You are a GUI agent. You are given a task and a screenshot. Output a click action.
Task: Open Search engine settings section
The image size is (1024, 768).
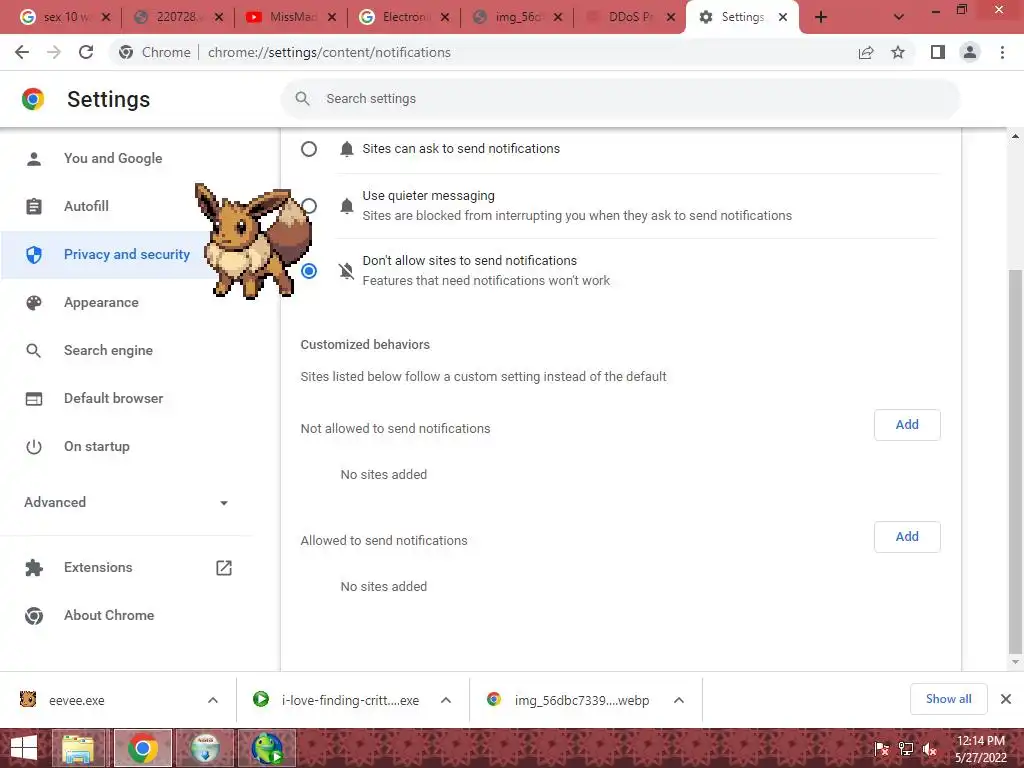click(x=108, y=351)
